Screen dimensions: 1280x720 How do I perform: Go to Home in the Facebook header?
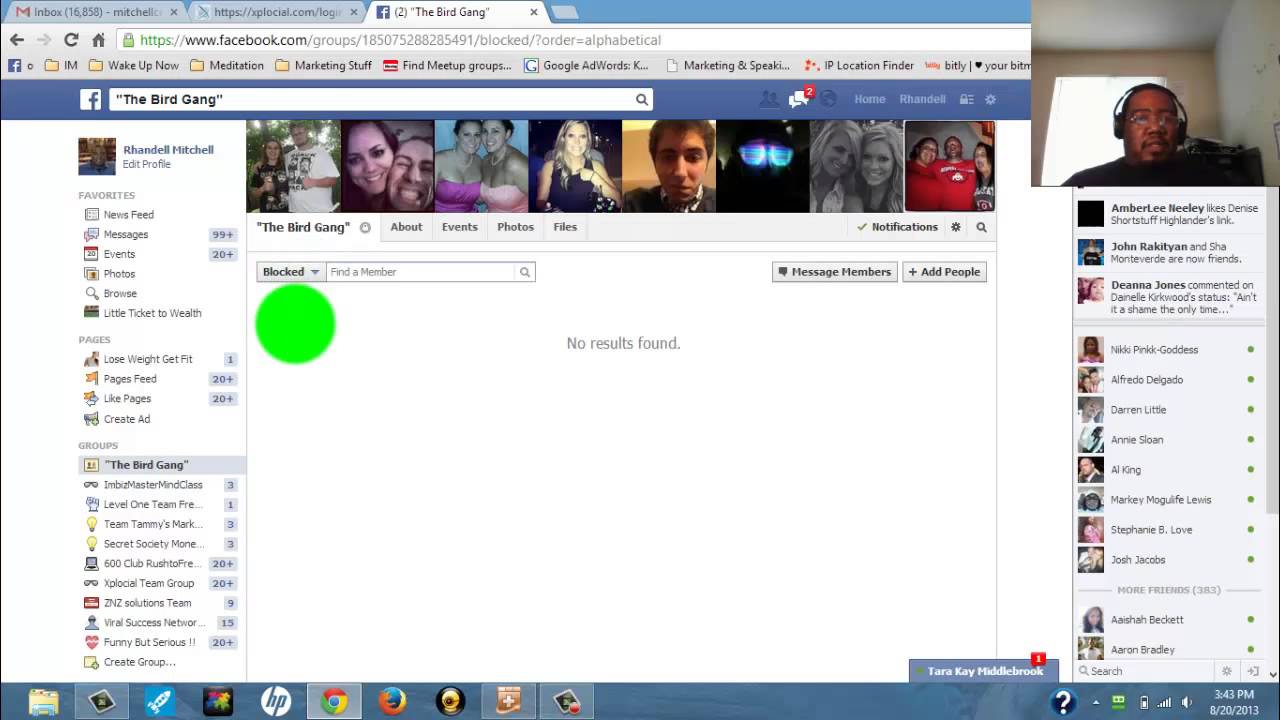(869, 99)
